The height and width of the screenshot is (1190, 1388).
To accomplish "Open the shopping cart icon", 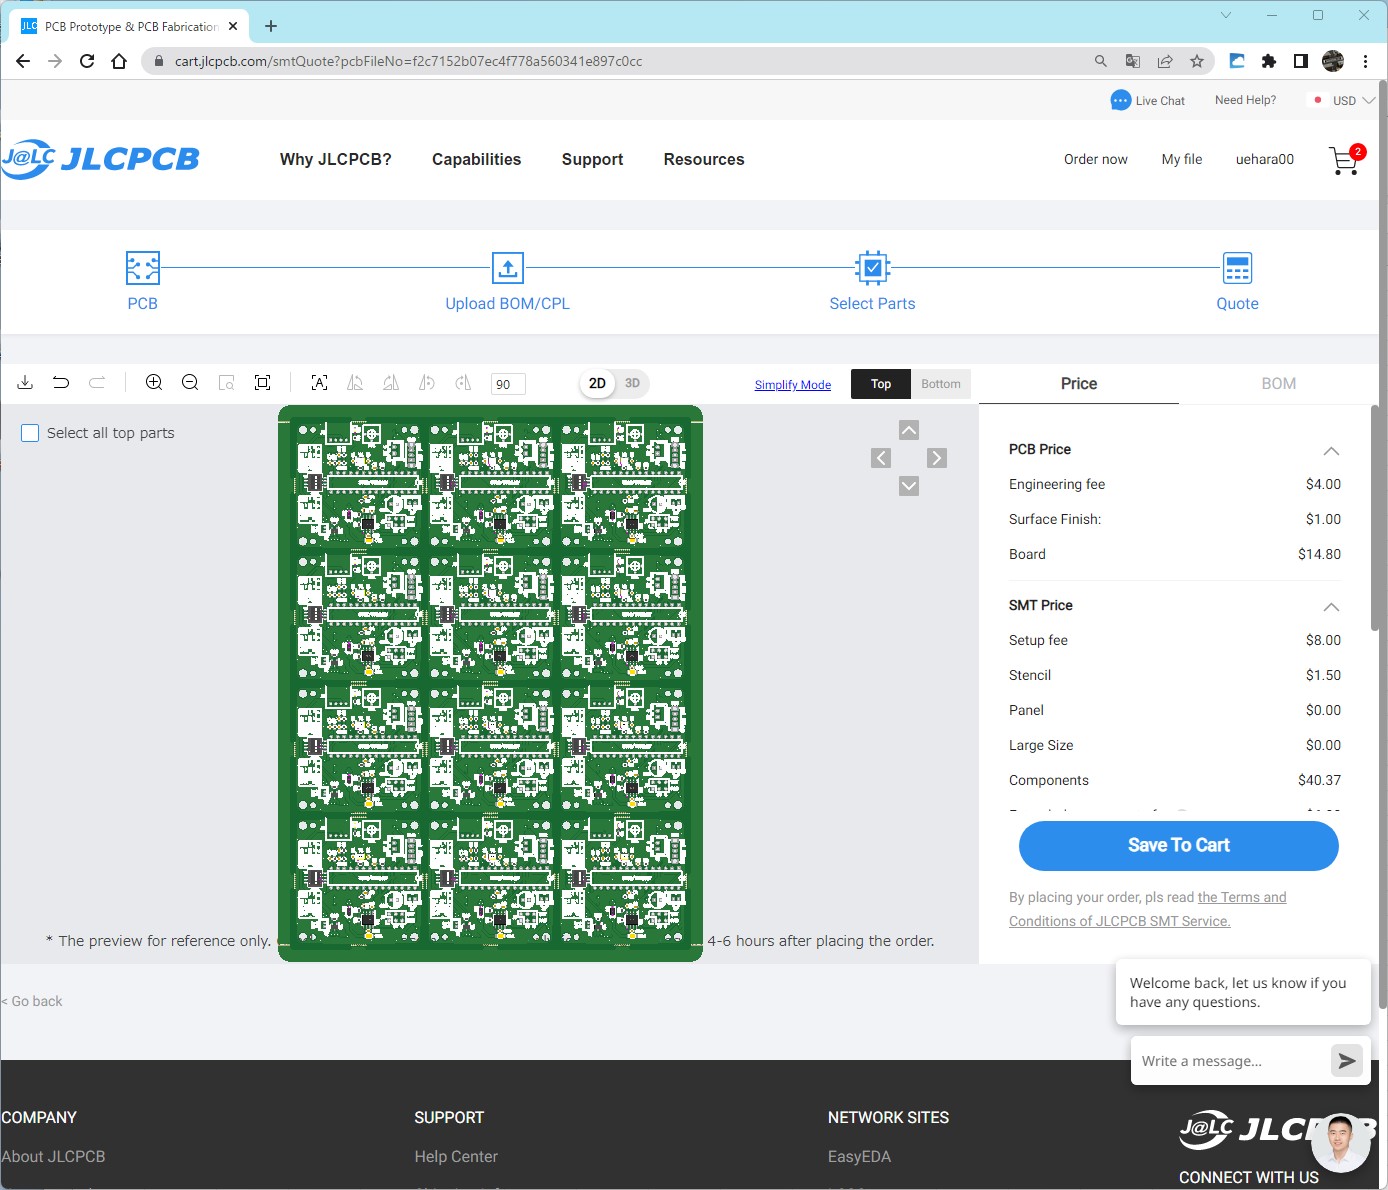I will pos(1344,160).
